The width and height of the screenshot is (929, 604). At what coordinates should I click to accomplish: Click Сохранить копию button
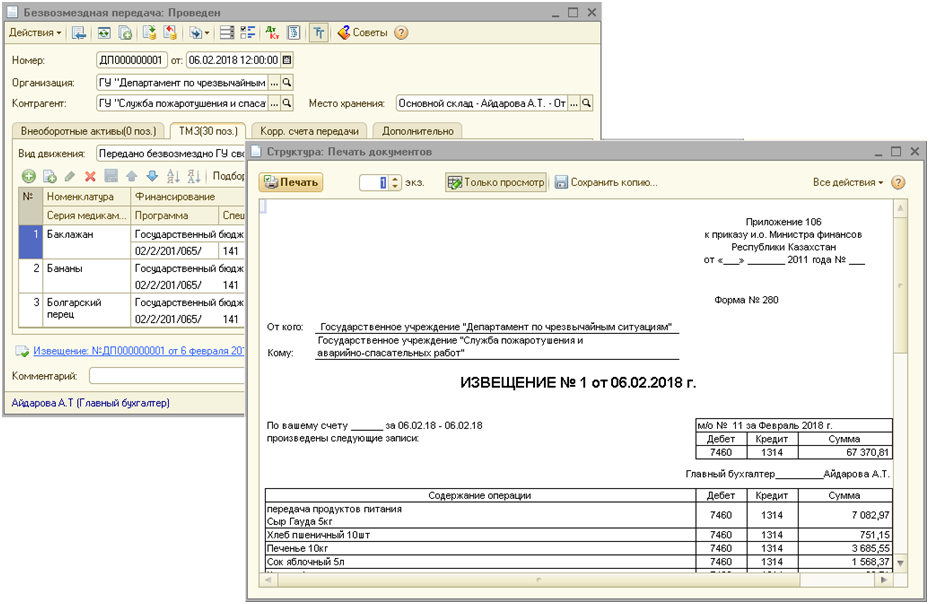606,182
